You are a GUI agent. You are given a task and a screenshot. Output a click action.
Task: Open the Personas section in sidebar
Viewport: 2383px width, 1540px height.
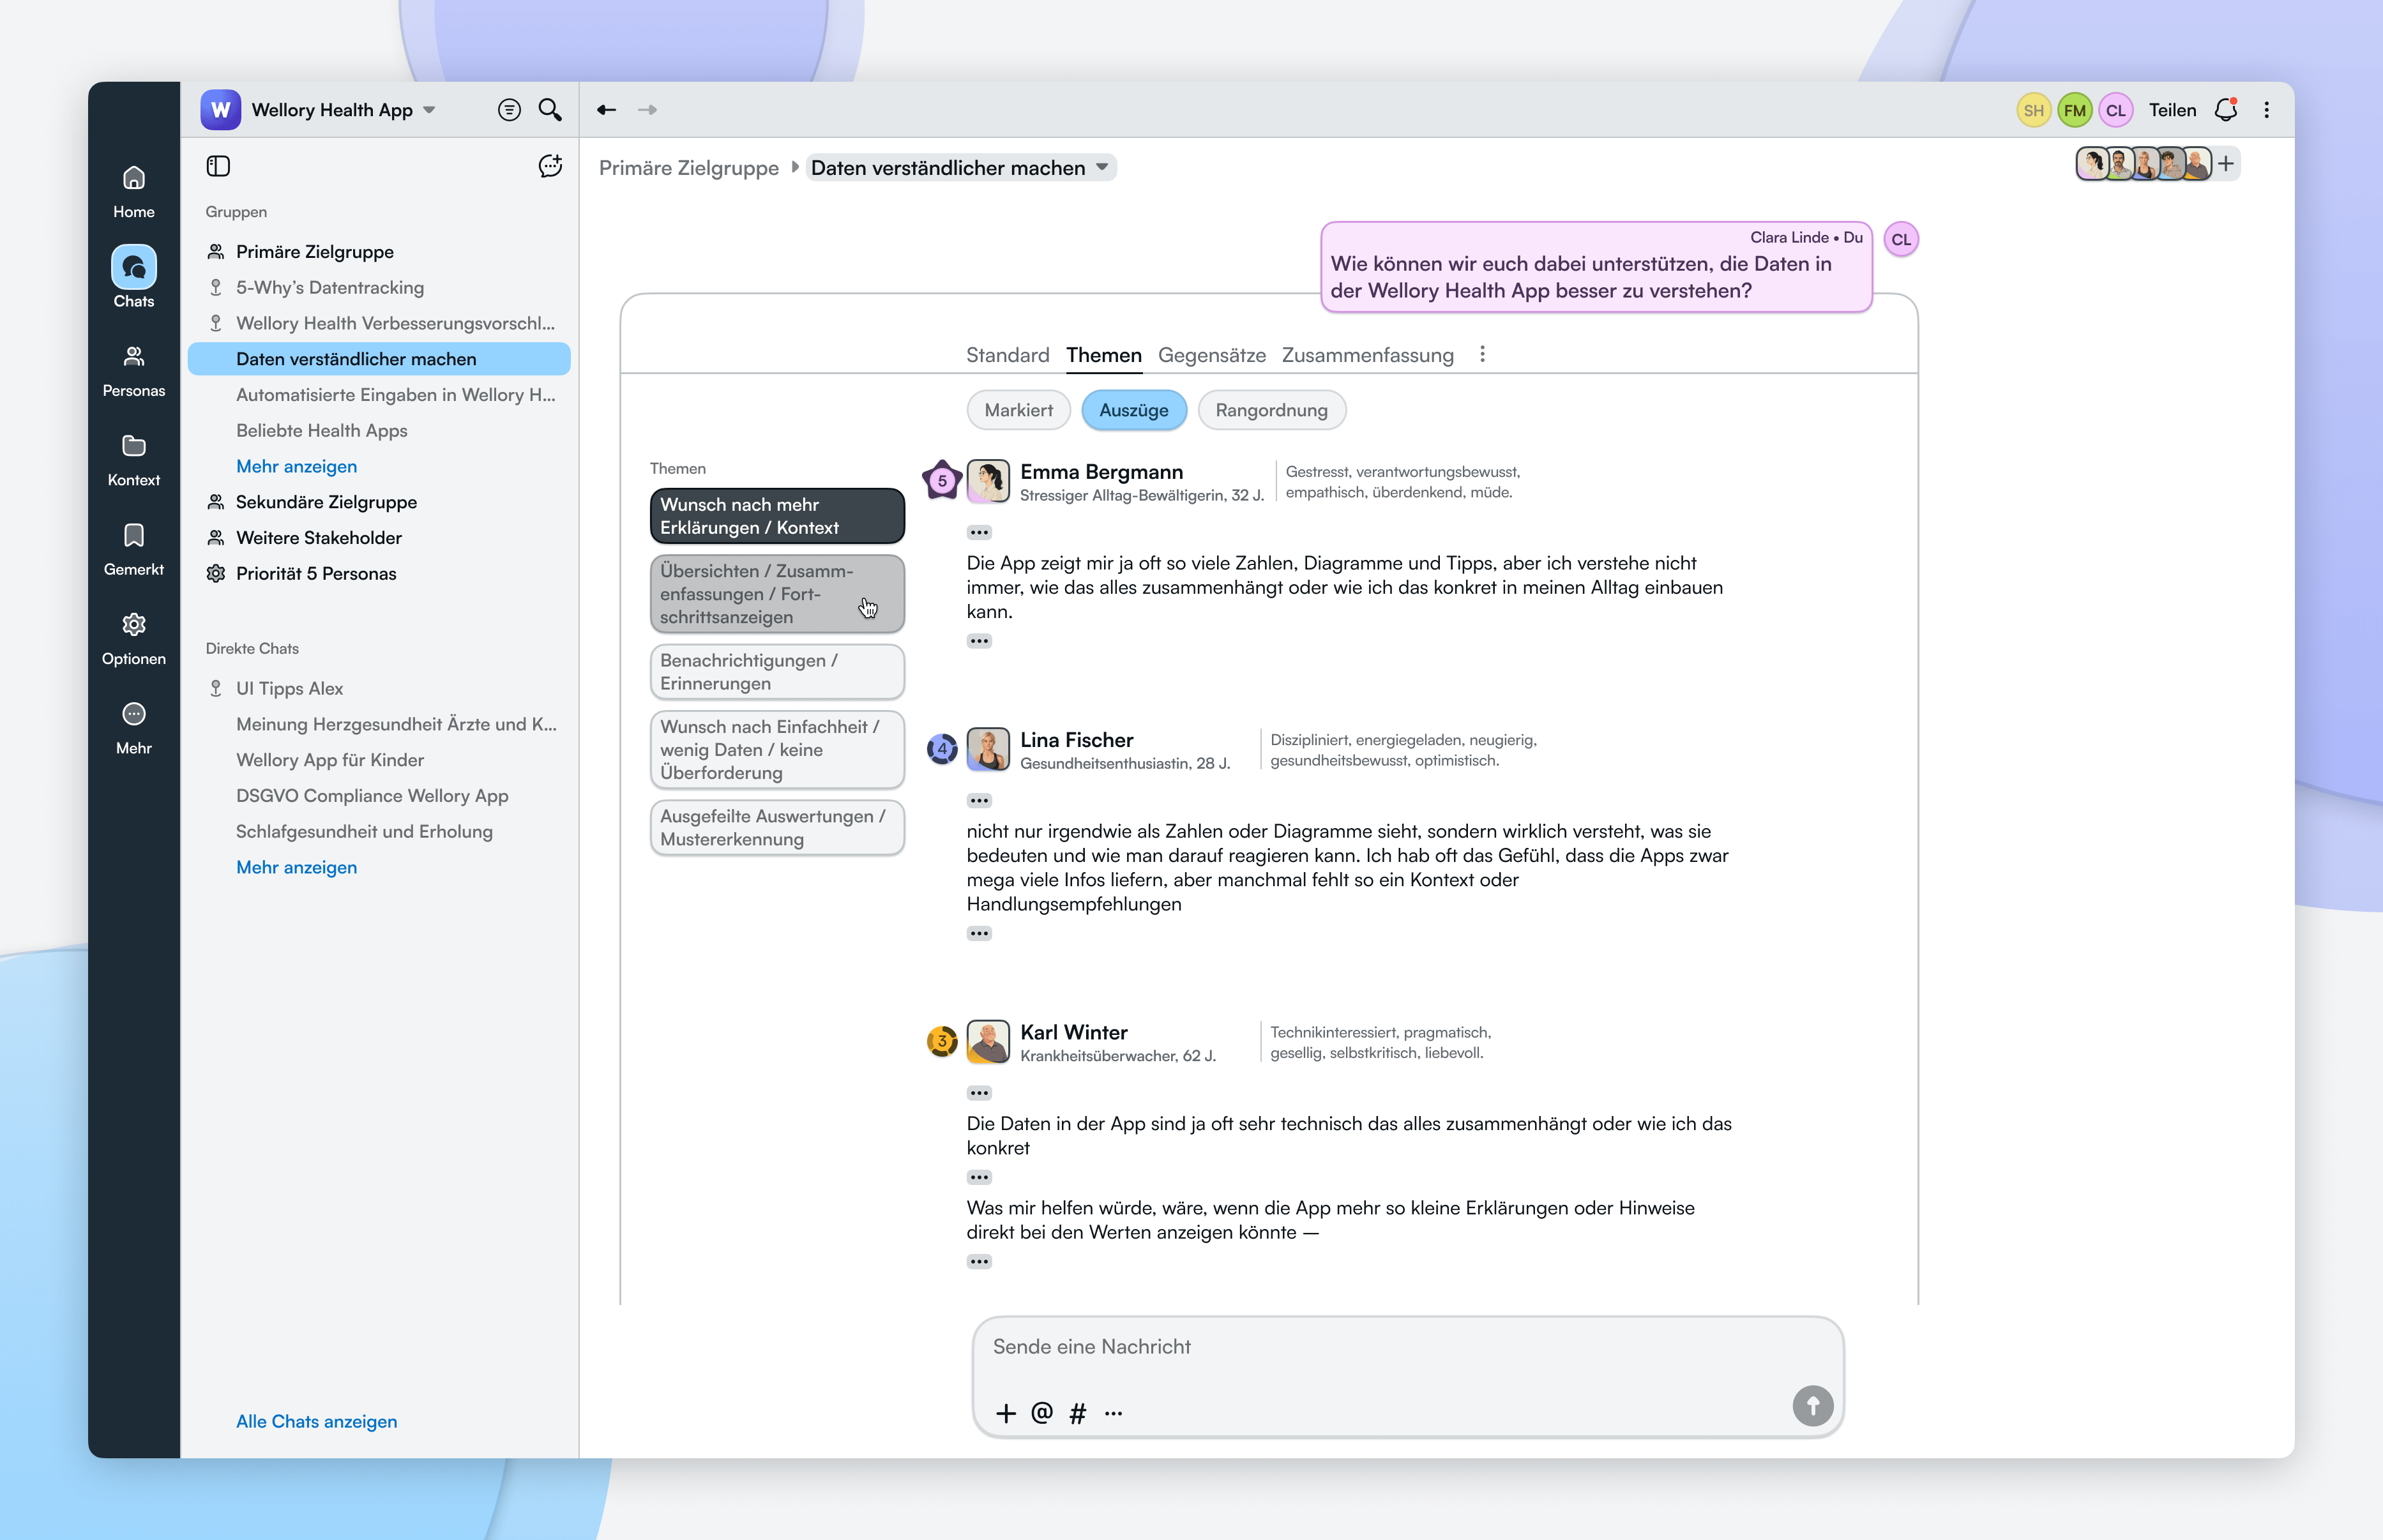[x=133, y=370]
